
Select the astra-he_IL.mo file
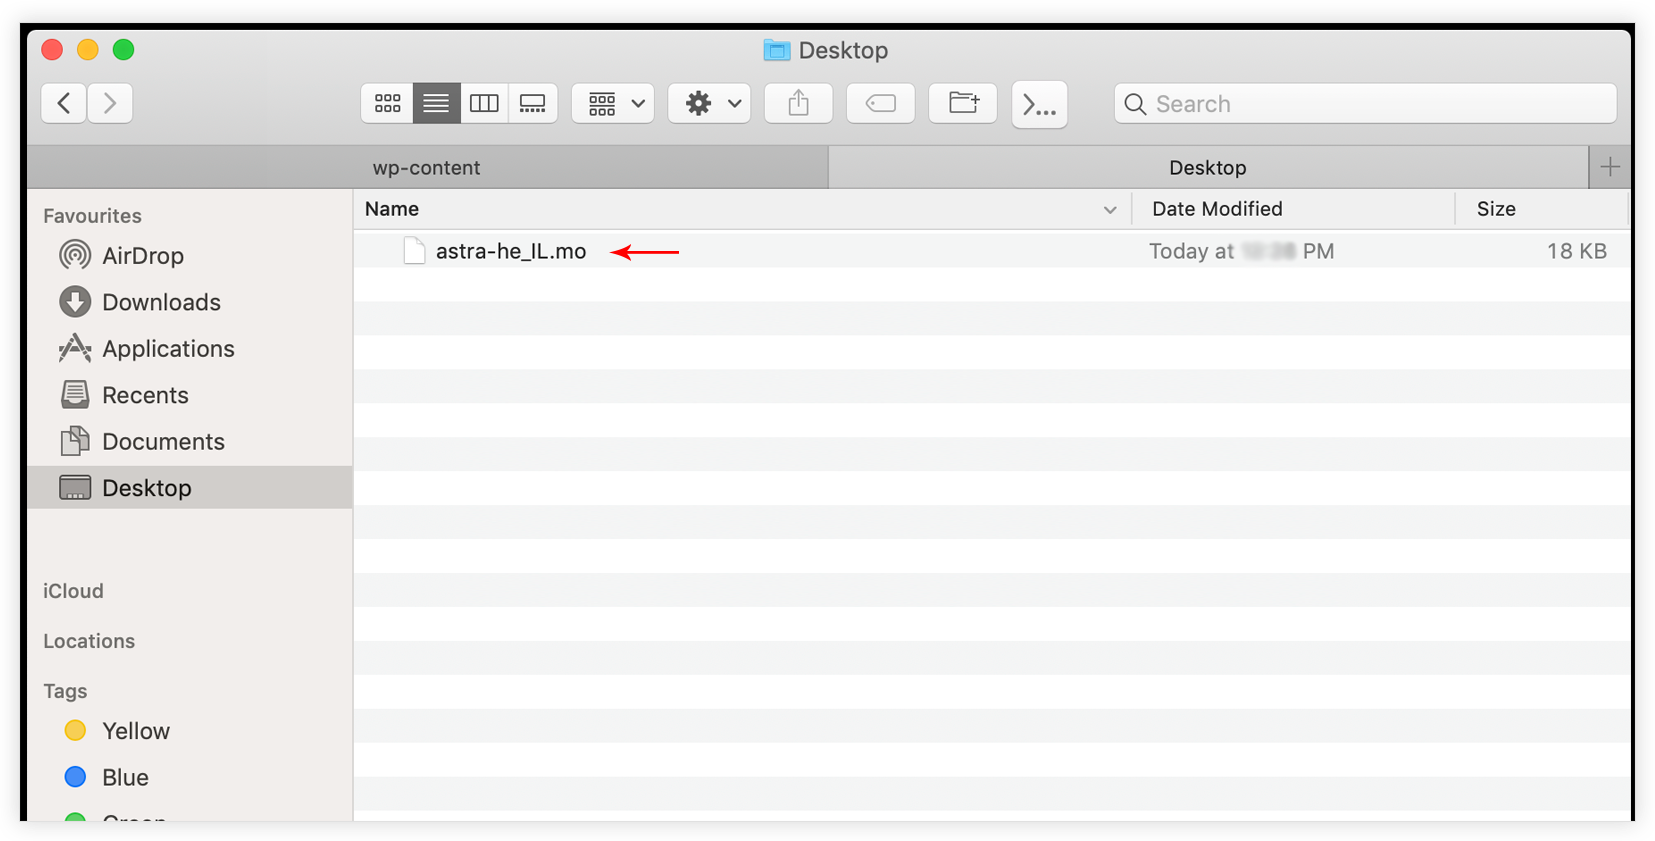coord(510,252)
